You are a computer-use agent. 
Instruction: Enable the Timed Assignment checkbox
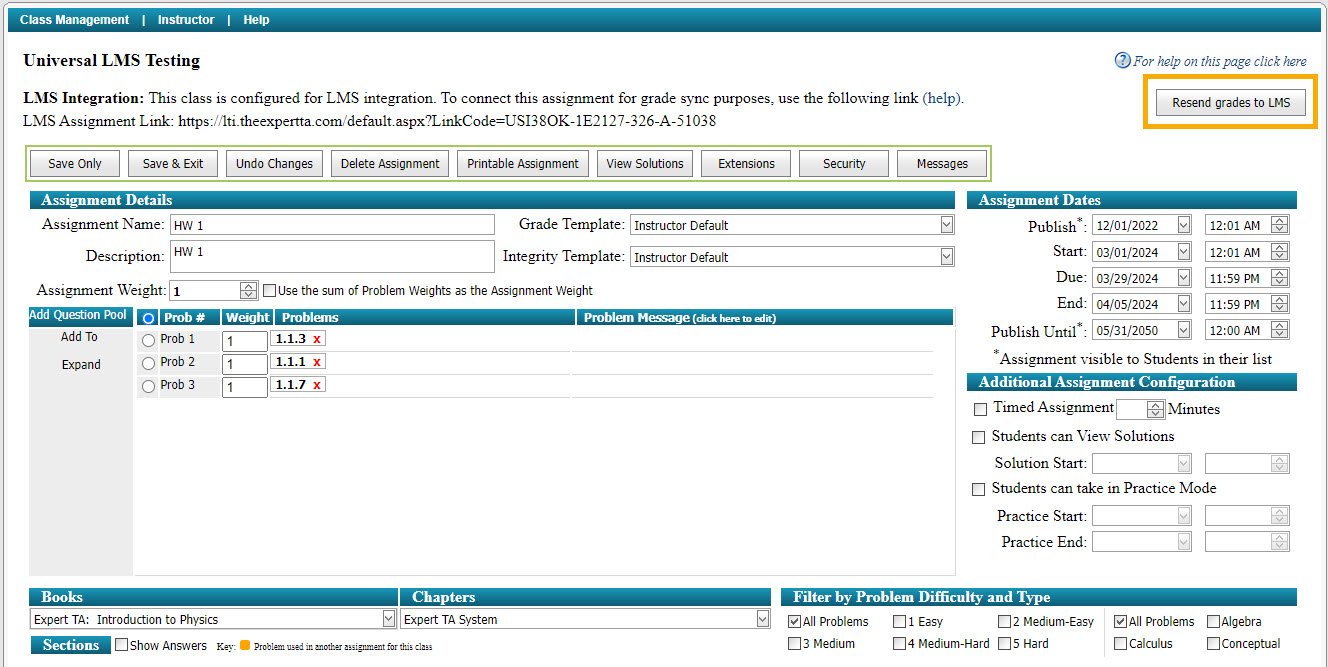(978, 408)
